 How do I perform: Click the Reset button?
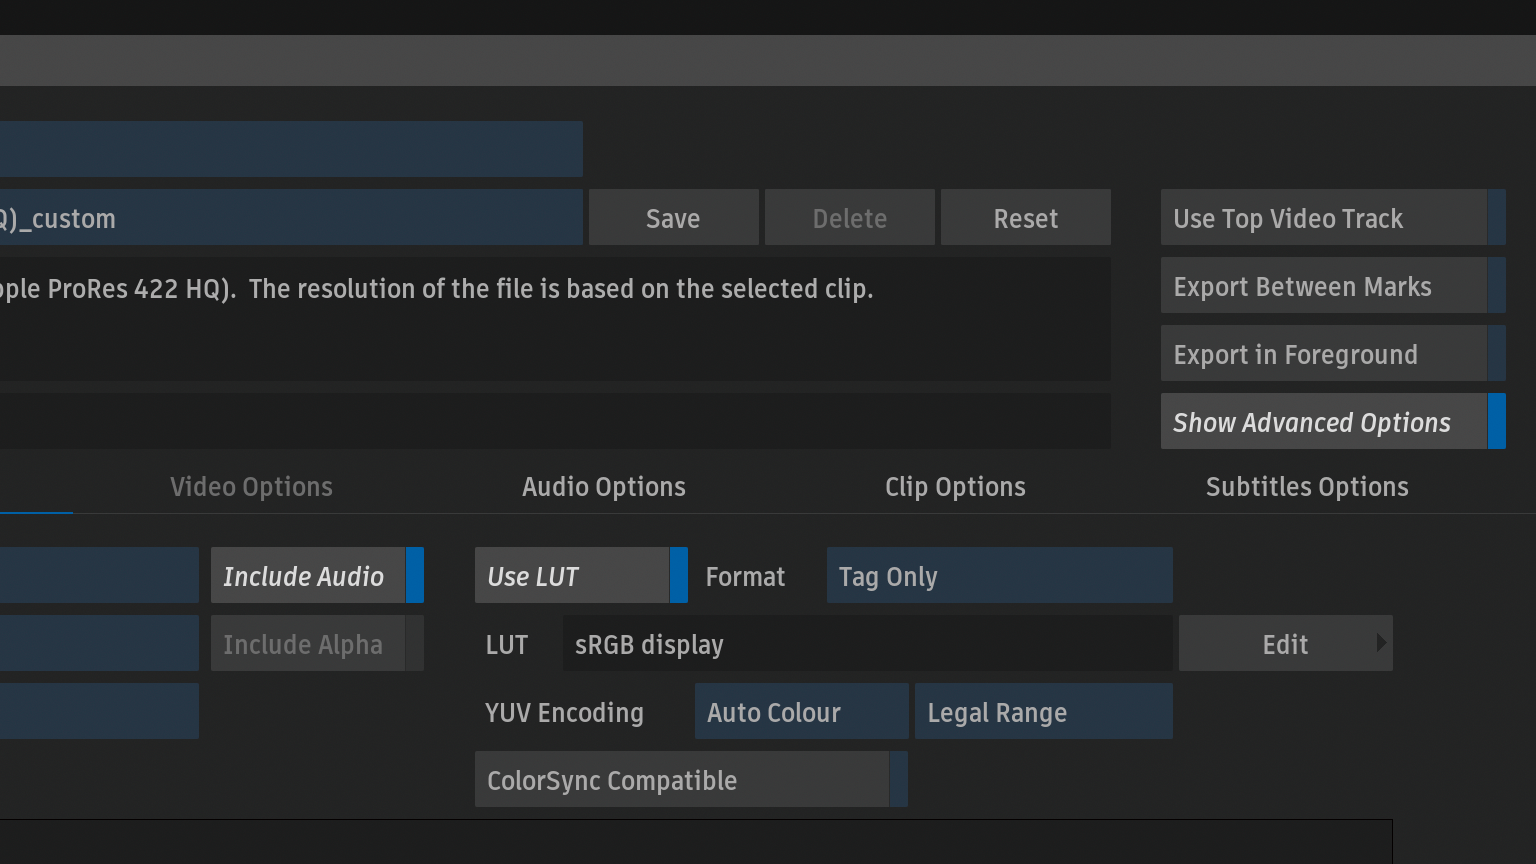click(1025, 218)
